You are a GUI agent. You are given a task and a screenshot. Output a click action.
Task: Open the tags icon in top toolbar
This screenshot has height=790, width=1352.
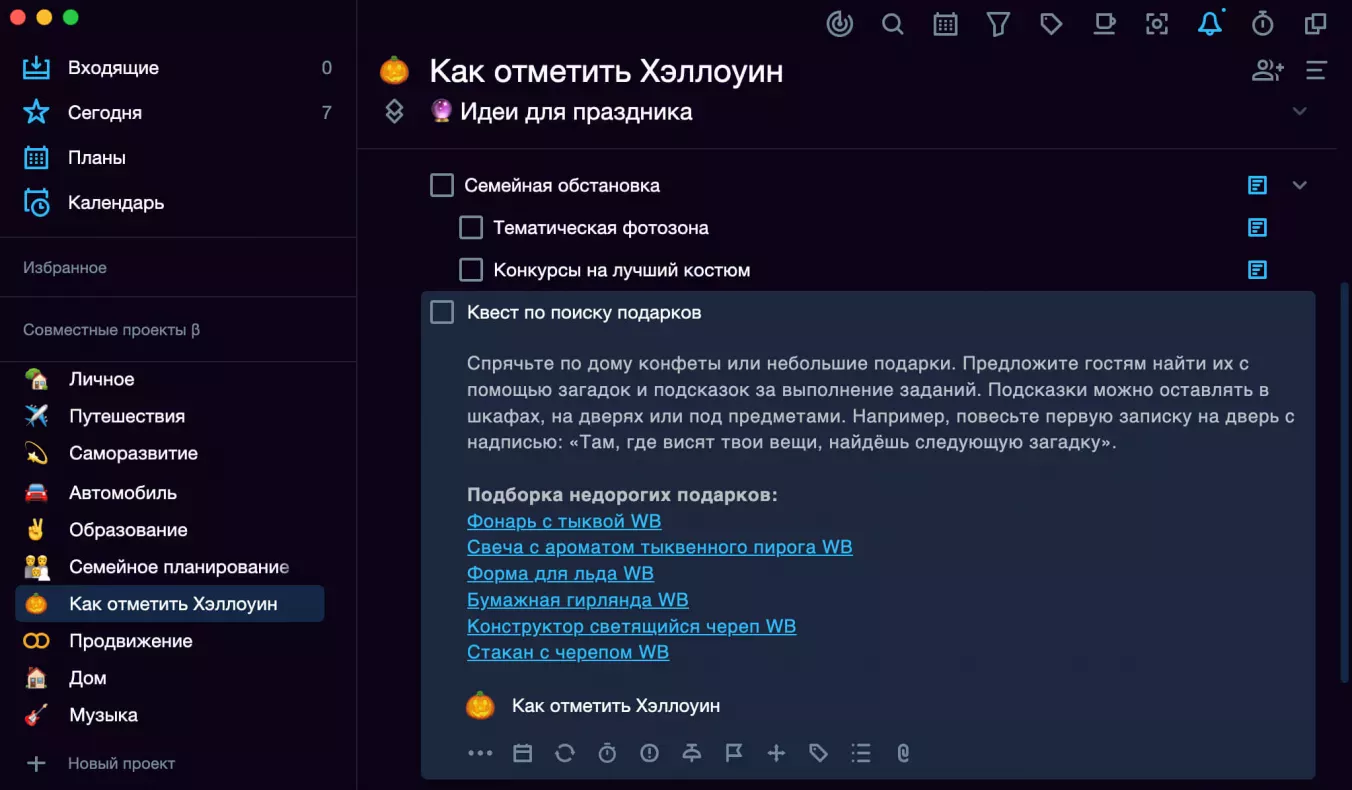(1051, 24)
